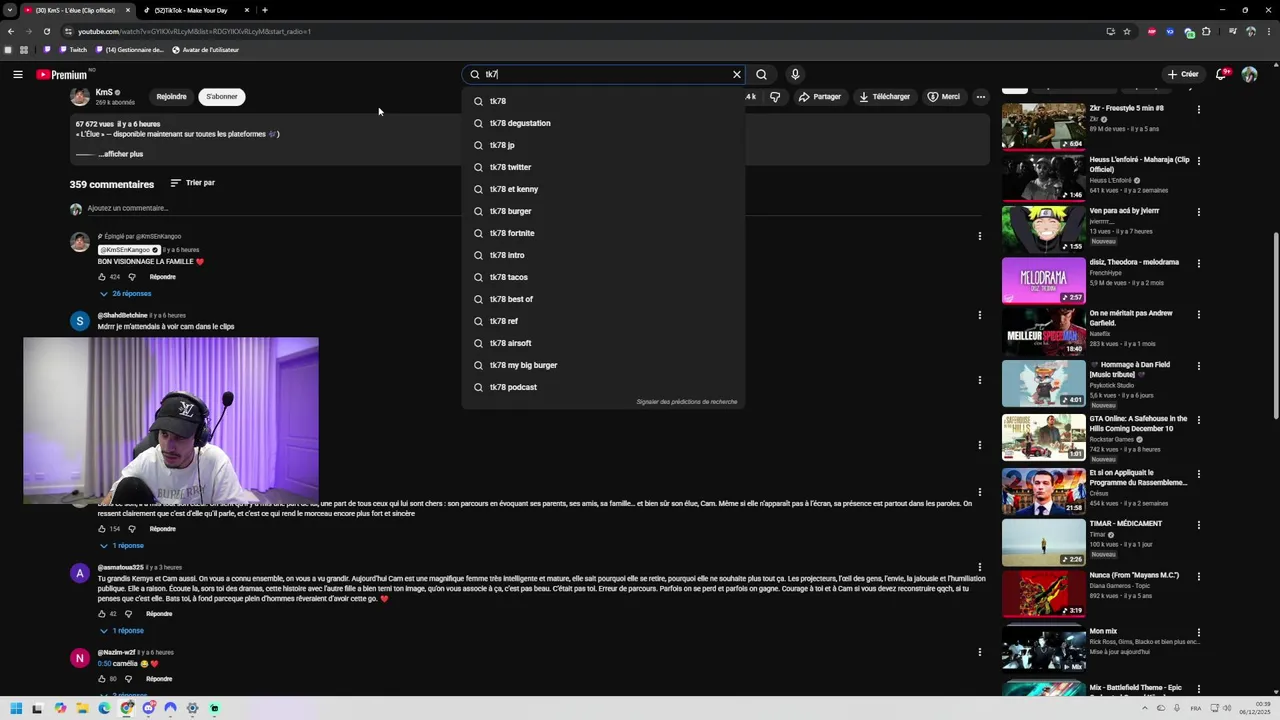Run the search with the magnifier button
This screenshot has width=1280, height=720.
pos(762,74)
